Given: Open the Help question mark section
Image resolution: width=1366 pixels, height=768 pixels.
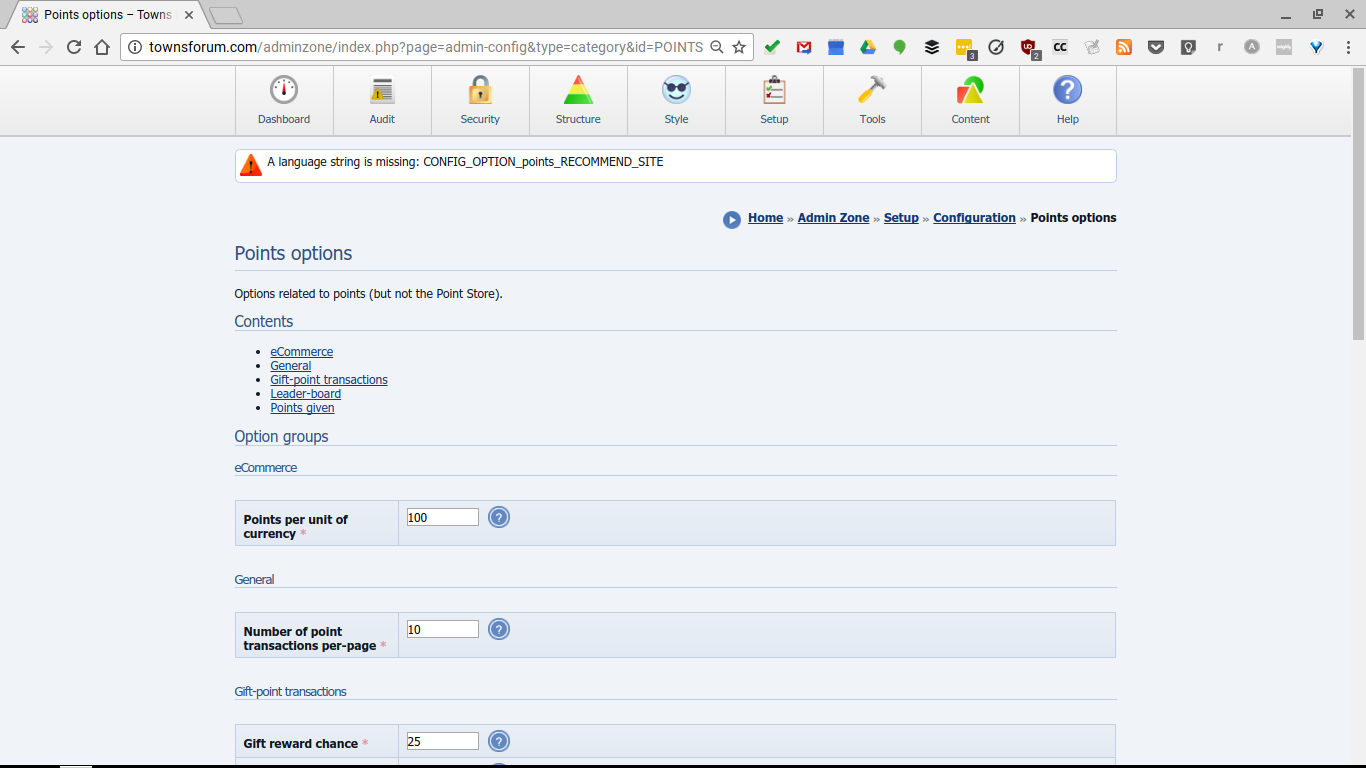Looking at the screenshot, I should (1068, 100).
